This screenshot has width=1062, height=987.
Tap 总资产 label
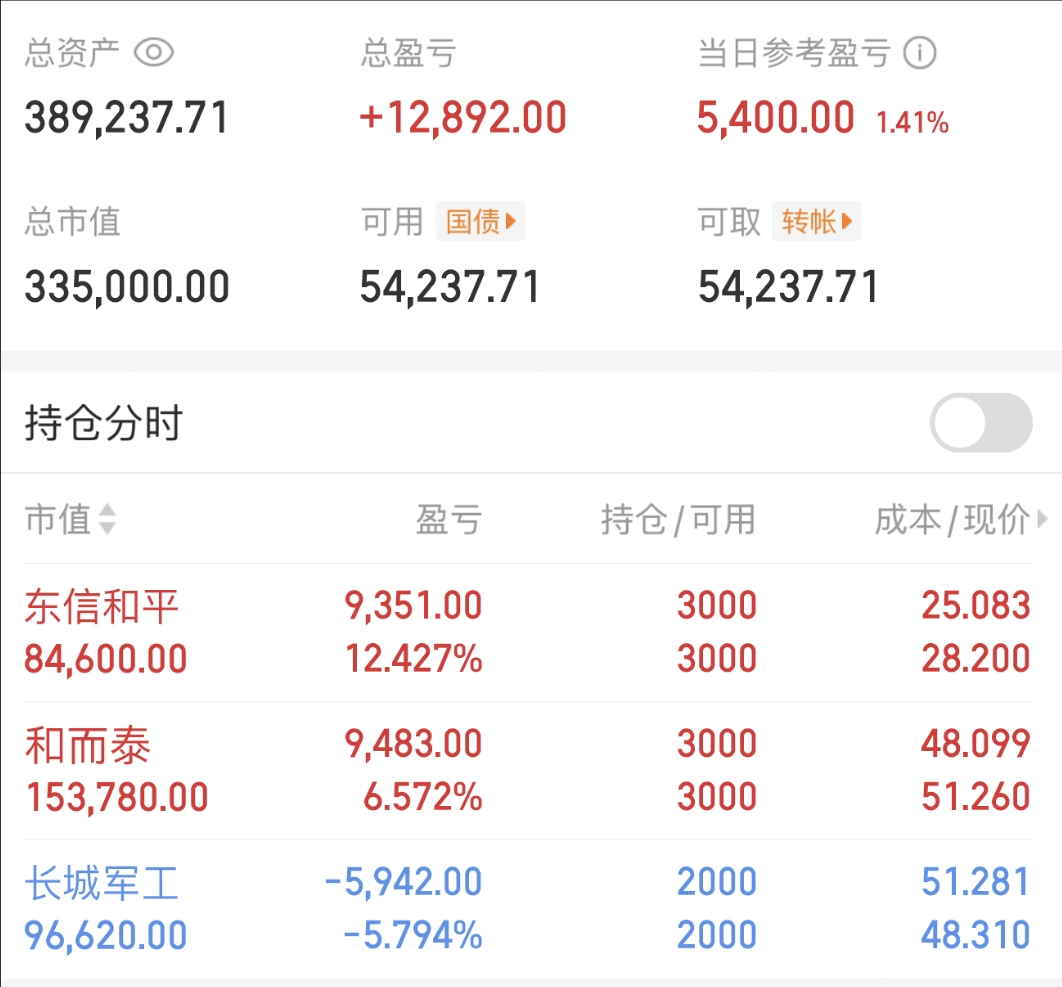tap(72, 53)
